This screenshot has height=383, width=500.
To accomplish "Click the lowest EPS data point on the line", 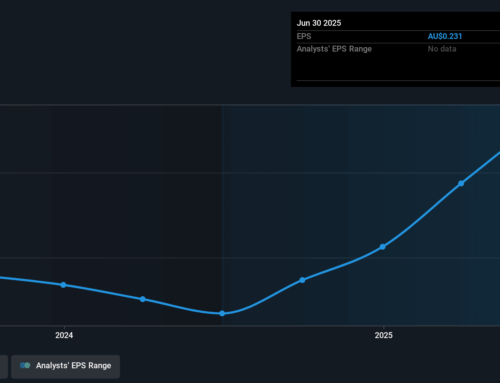I will 222,313.
